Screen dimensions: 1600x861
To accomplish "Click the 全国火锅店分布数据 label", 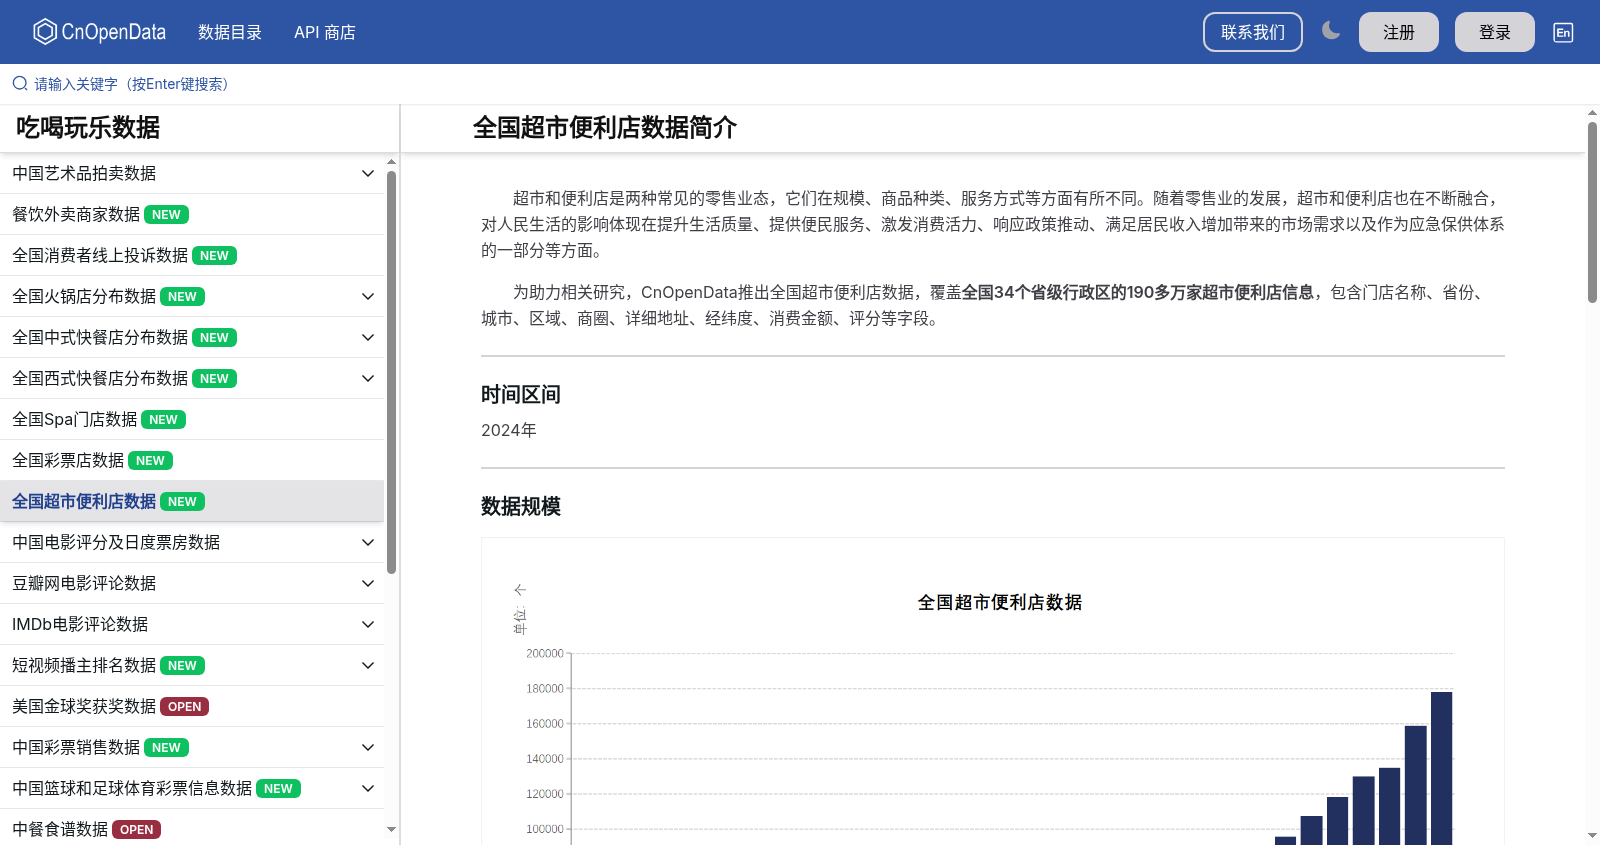I will coord(84,296).
